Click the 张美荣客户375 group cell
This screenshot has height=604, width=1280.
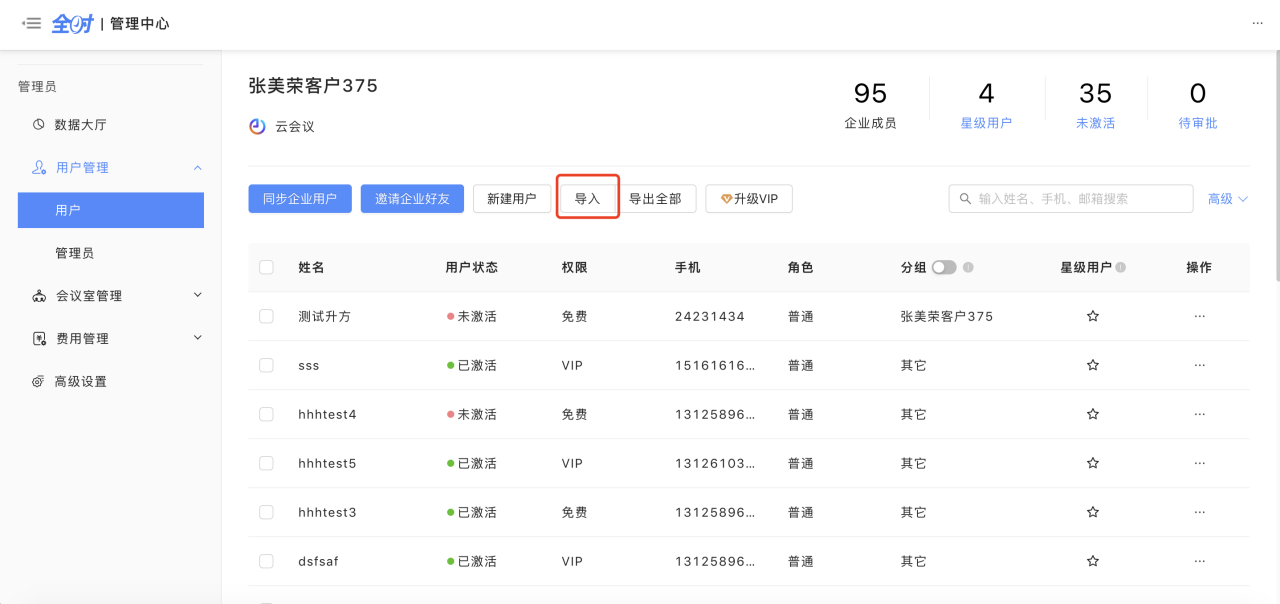[x=947, y=316]
